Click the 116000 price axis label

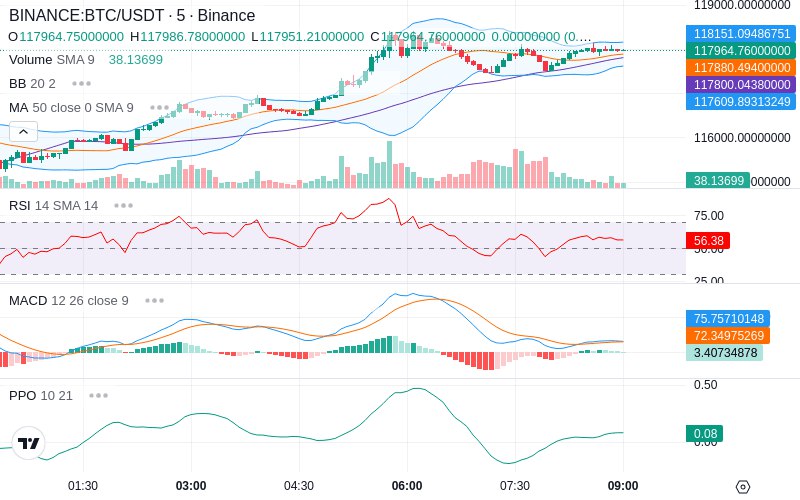pyautogui.click(x=742, y=138)
